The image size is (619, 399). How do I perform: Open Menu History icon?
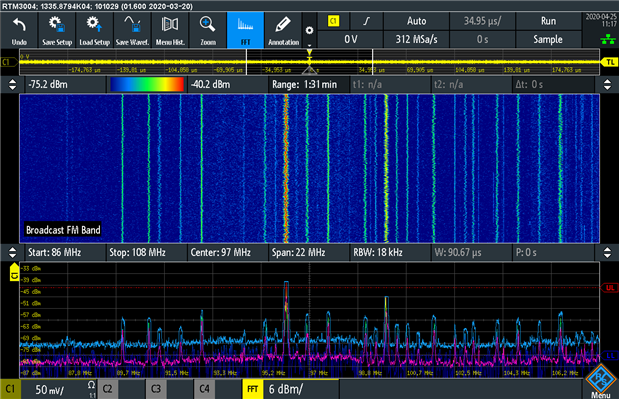tap(170, 30)
